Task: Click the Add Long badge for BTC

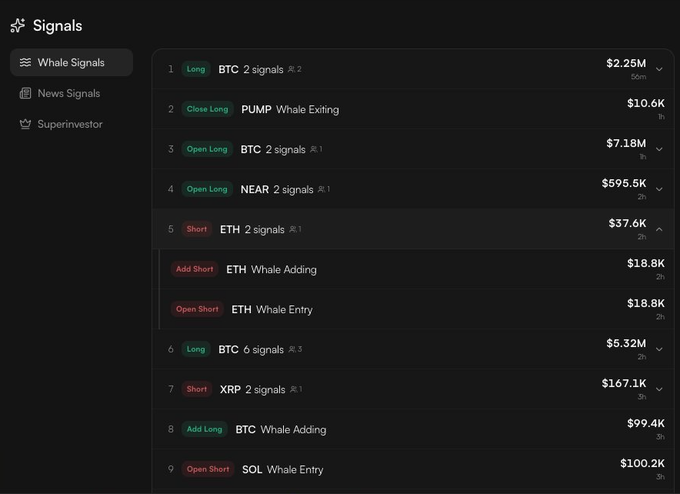Action: point(204,429)
